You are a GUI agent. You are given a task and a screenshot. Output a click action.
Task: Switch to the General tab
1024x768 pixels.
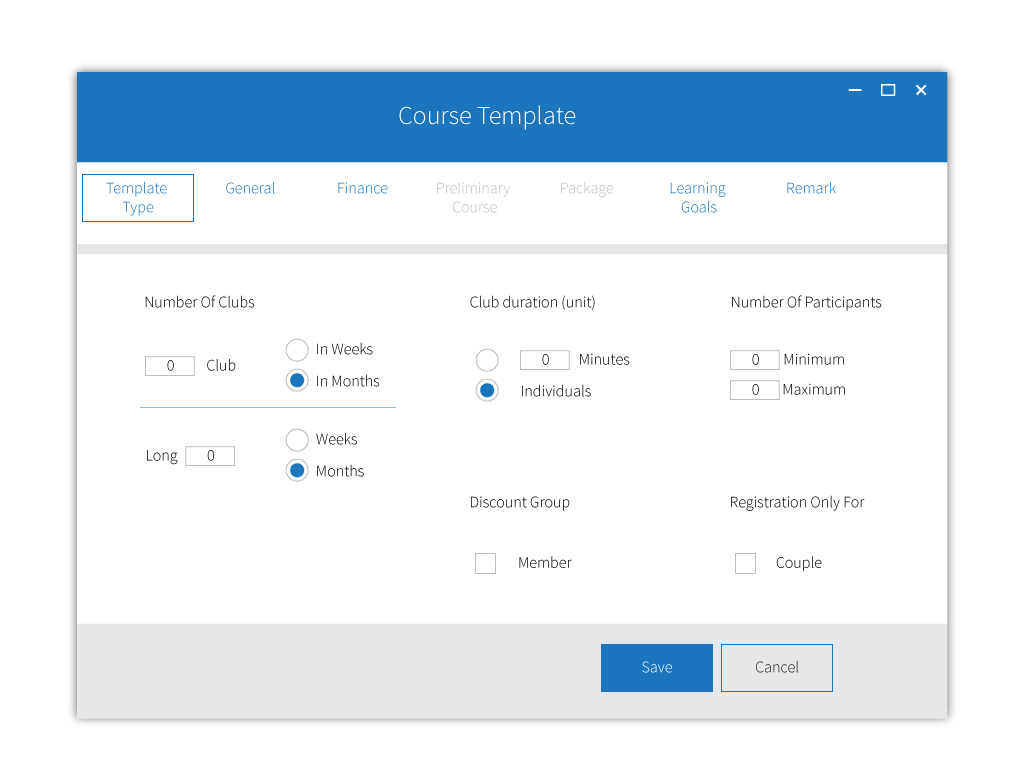250,188
